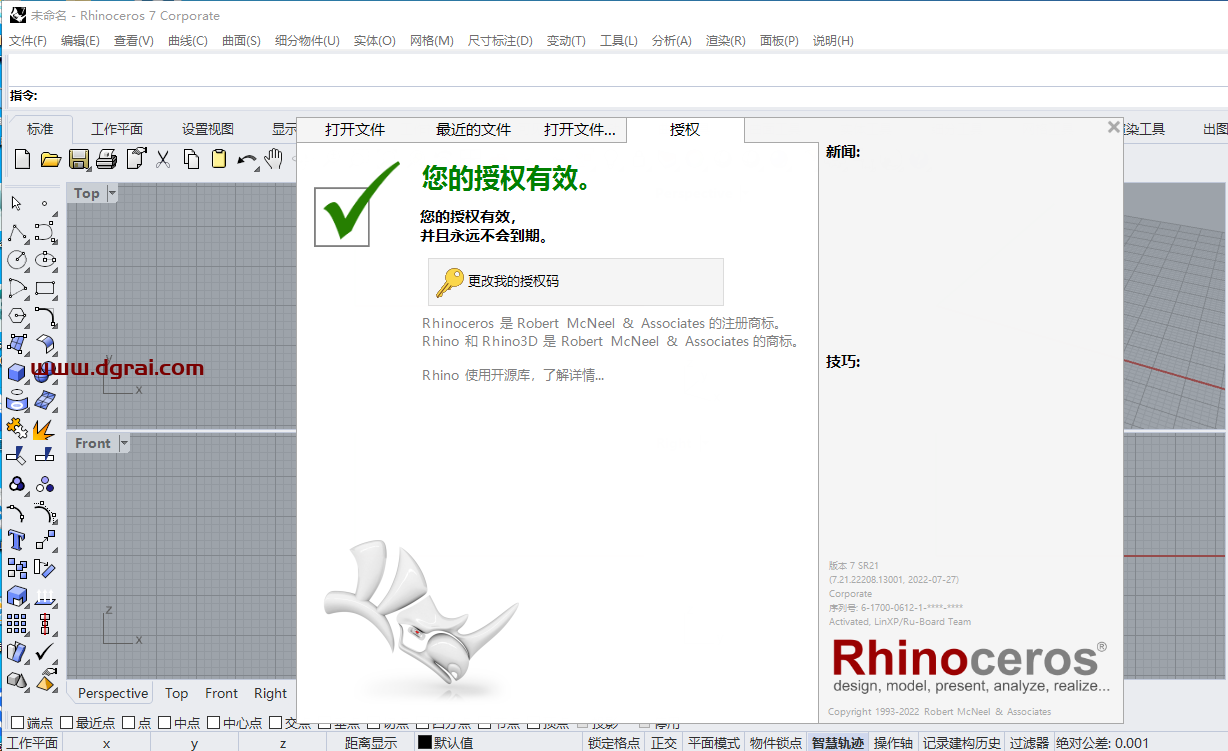Open the 渲染(R) menu
The width and height of the screenshot is (1228, 751).
pos(723,41)
